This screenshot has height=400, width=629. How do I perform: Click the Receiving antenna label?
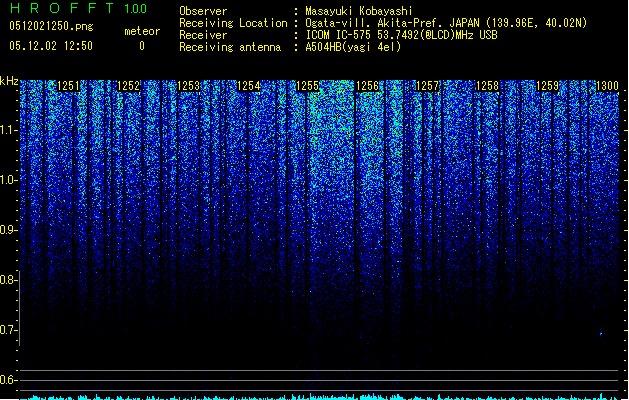click(x=230, y=47)
